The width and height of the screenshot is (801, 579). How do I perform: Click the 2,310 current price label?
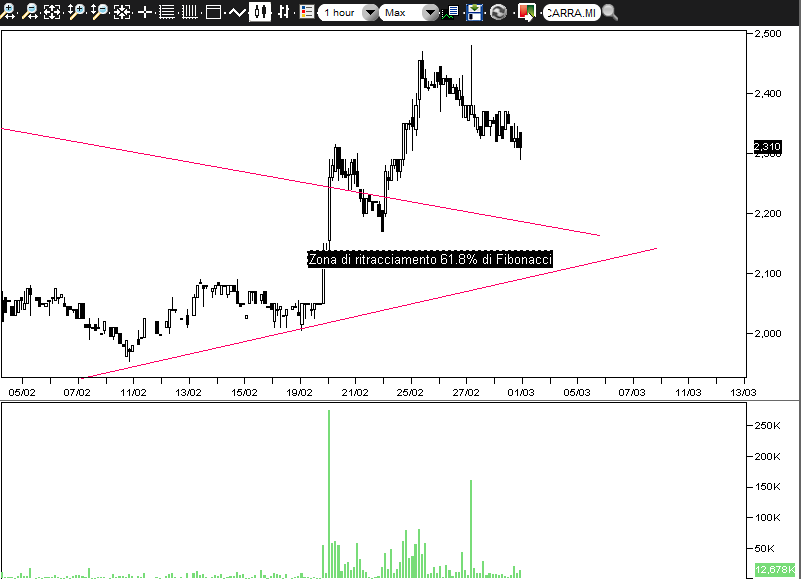tap(768, 147)
